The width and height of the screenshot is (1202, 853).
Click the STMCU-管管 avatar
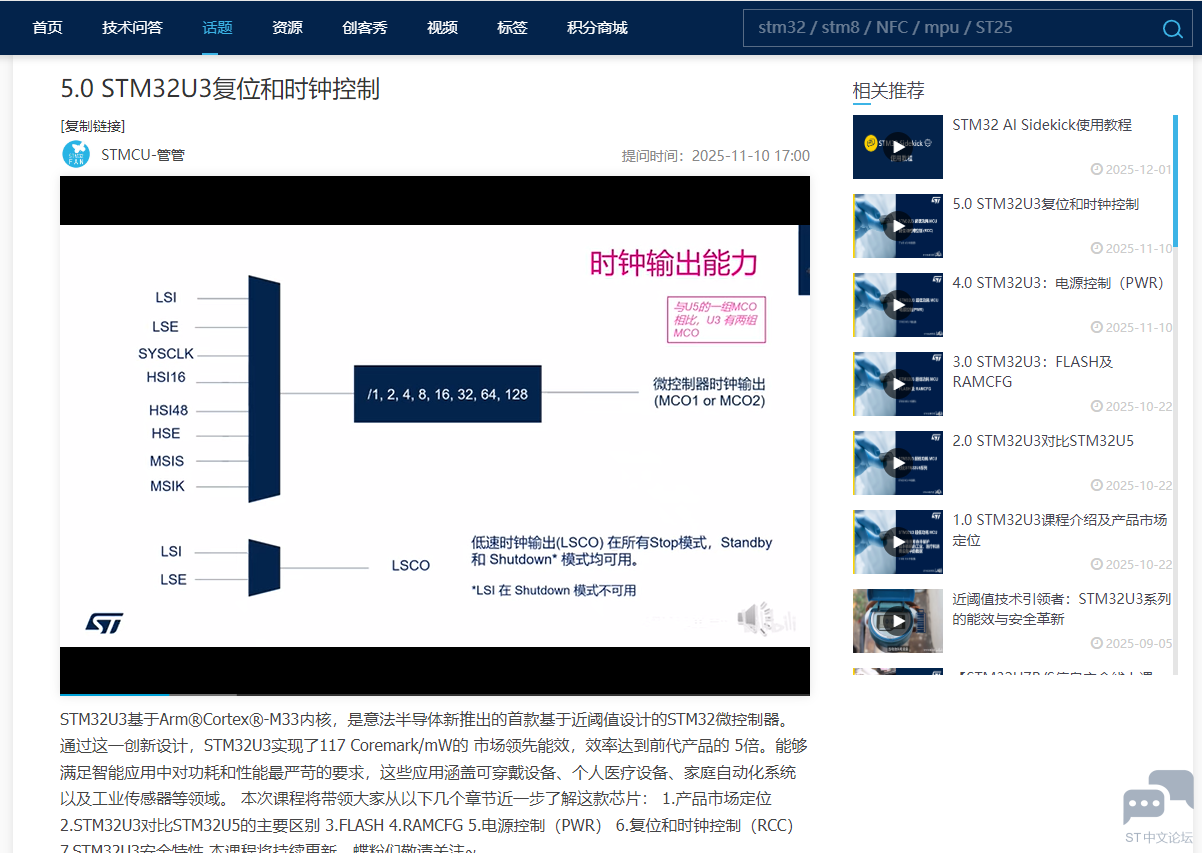click(x=76, y=155)
